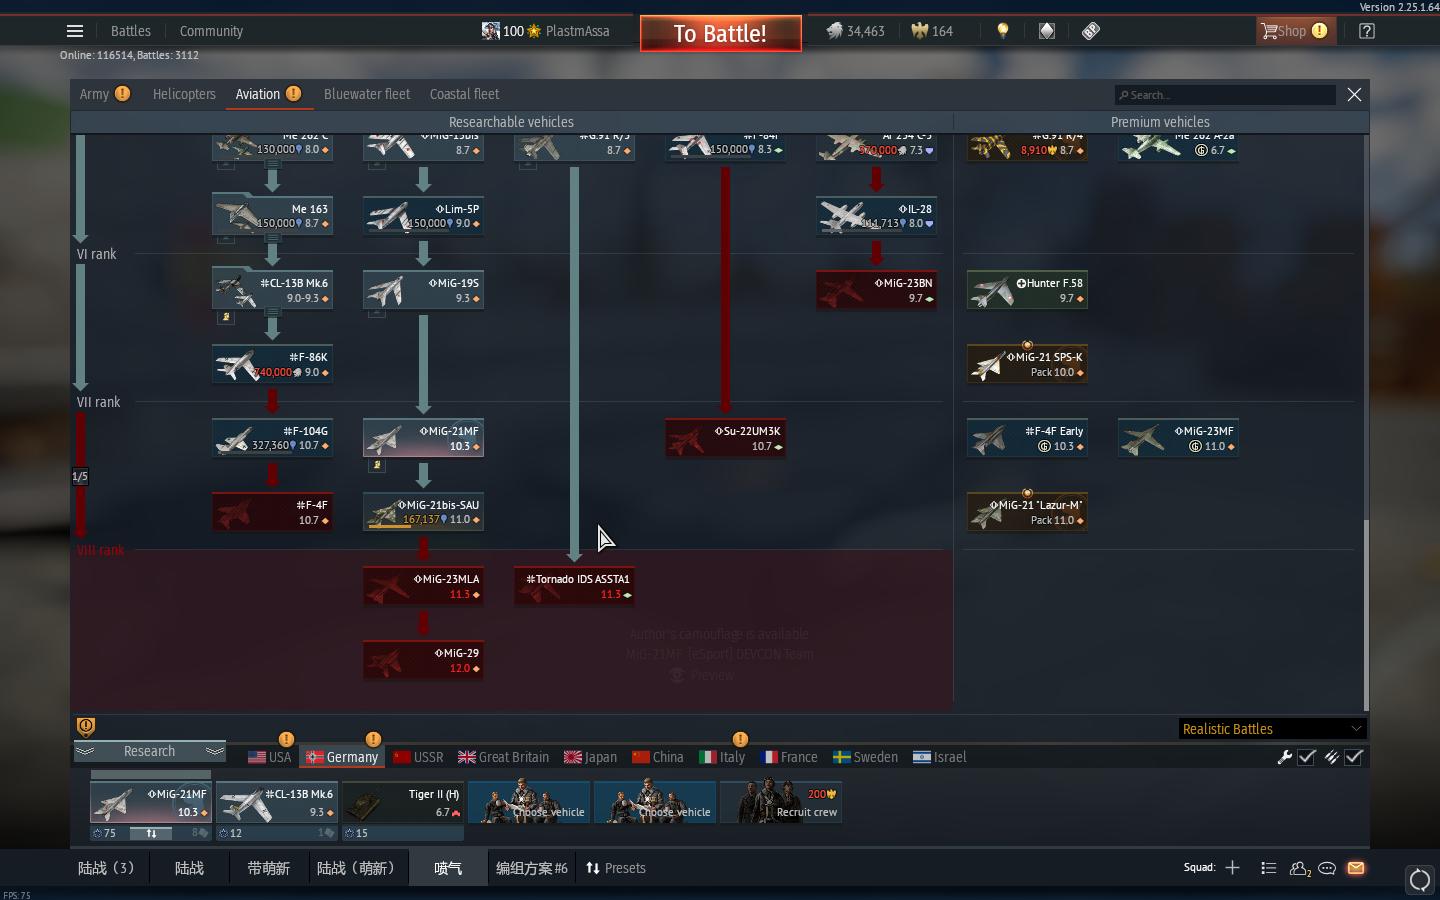Select 喷气 preset tab
Image resolution: width=1440 pixels, height=900 pixels.
tap(448, 868)
